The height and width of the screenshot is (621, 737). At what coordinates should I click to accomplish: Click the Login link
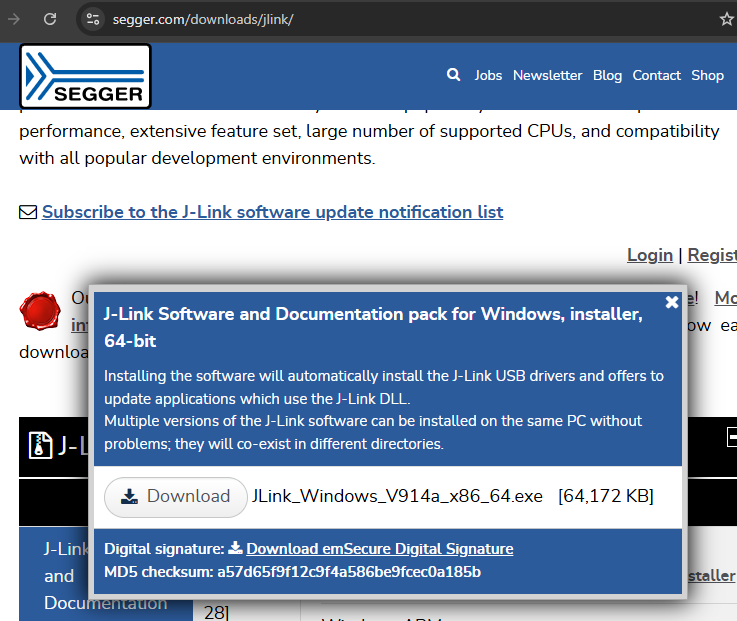click(x=650, y=255)
